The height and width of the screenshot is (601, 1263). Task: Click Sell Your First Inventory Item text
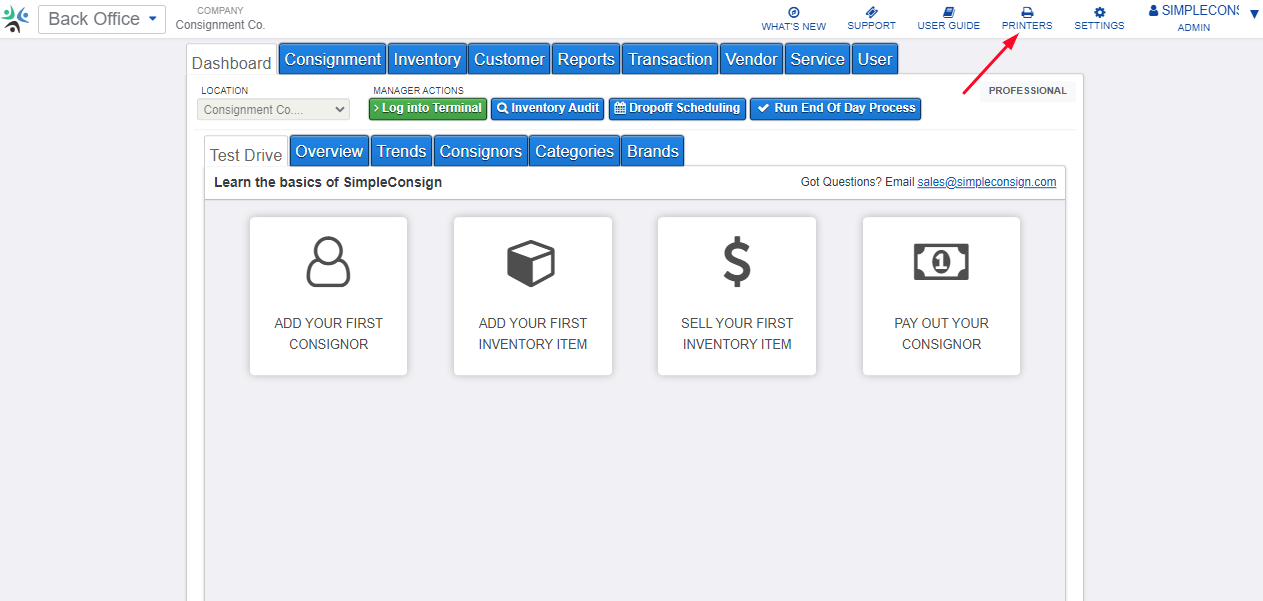(737, 334)
